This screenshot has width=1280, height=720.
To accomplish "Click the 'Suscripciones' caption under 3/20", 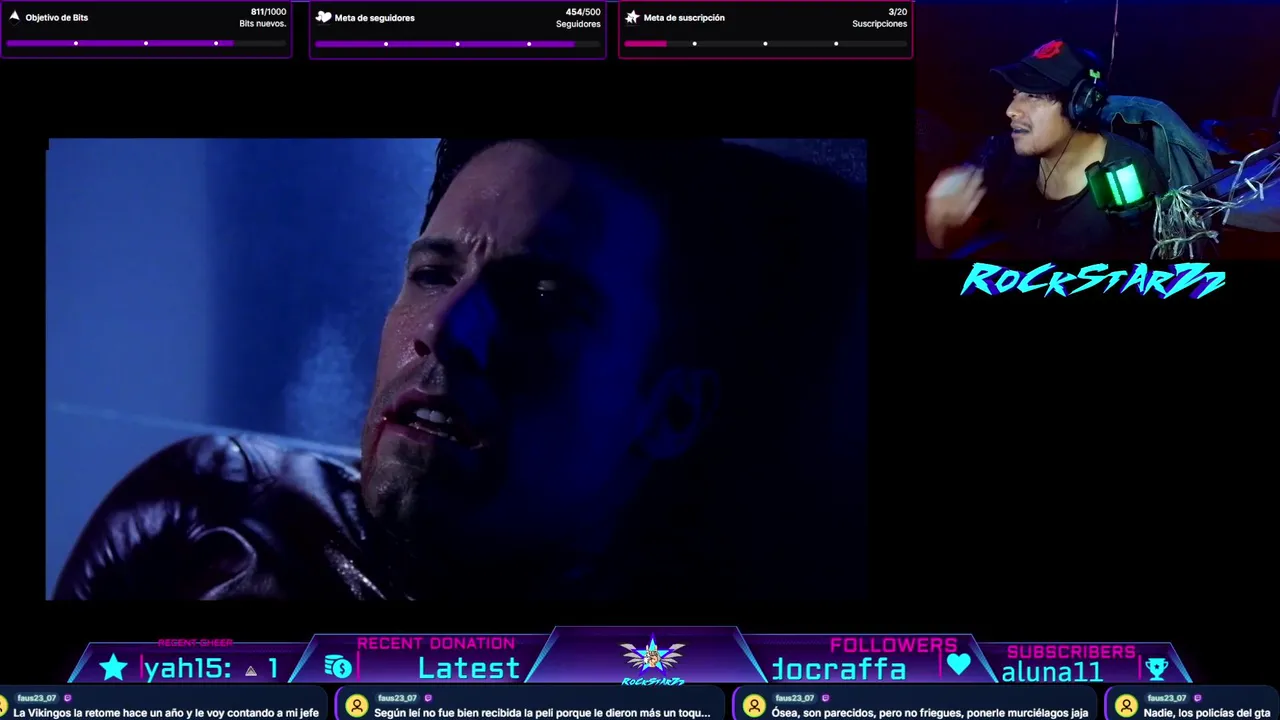I will pos(880,24).
